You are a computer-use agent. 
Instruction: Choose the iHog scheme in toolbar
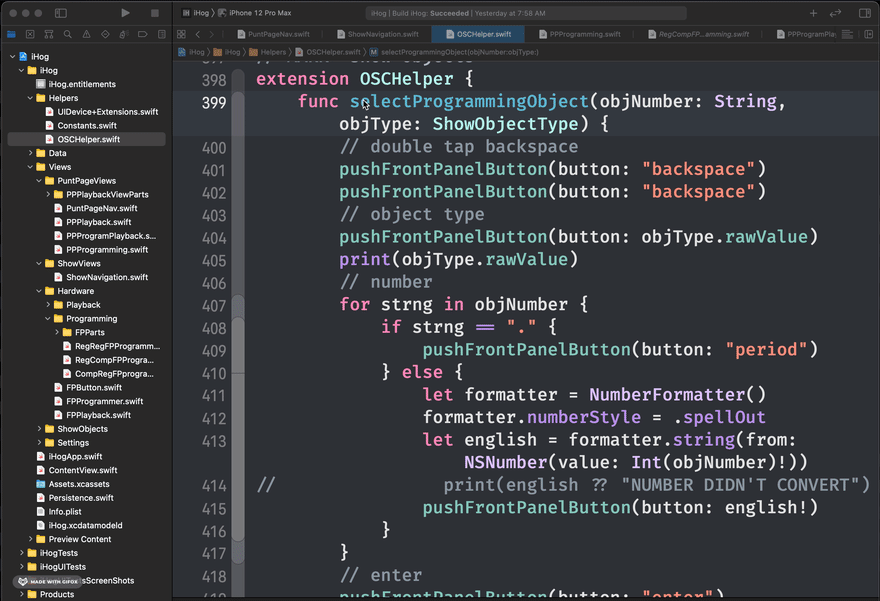point(196,13)
